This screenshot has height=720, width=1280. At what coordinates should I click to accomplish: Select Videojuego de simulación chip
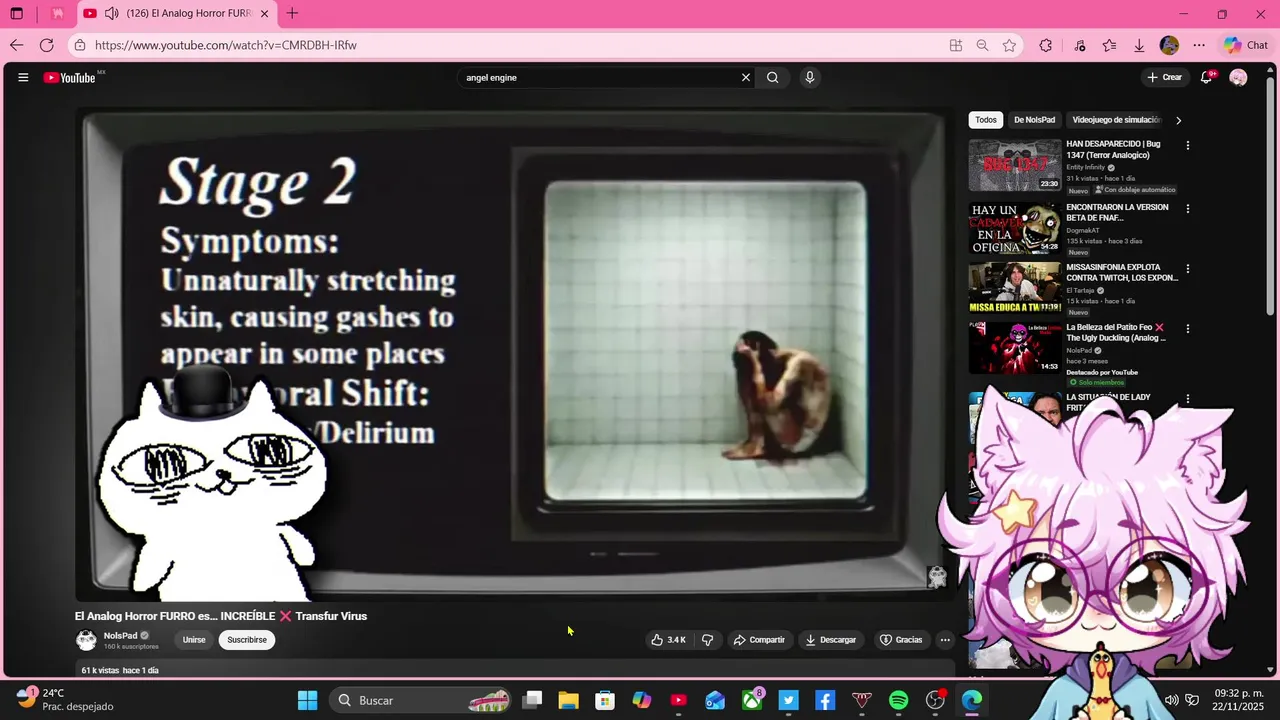click(x=1116, y=120)
